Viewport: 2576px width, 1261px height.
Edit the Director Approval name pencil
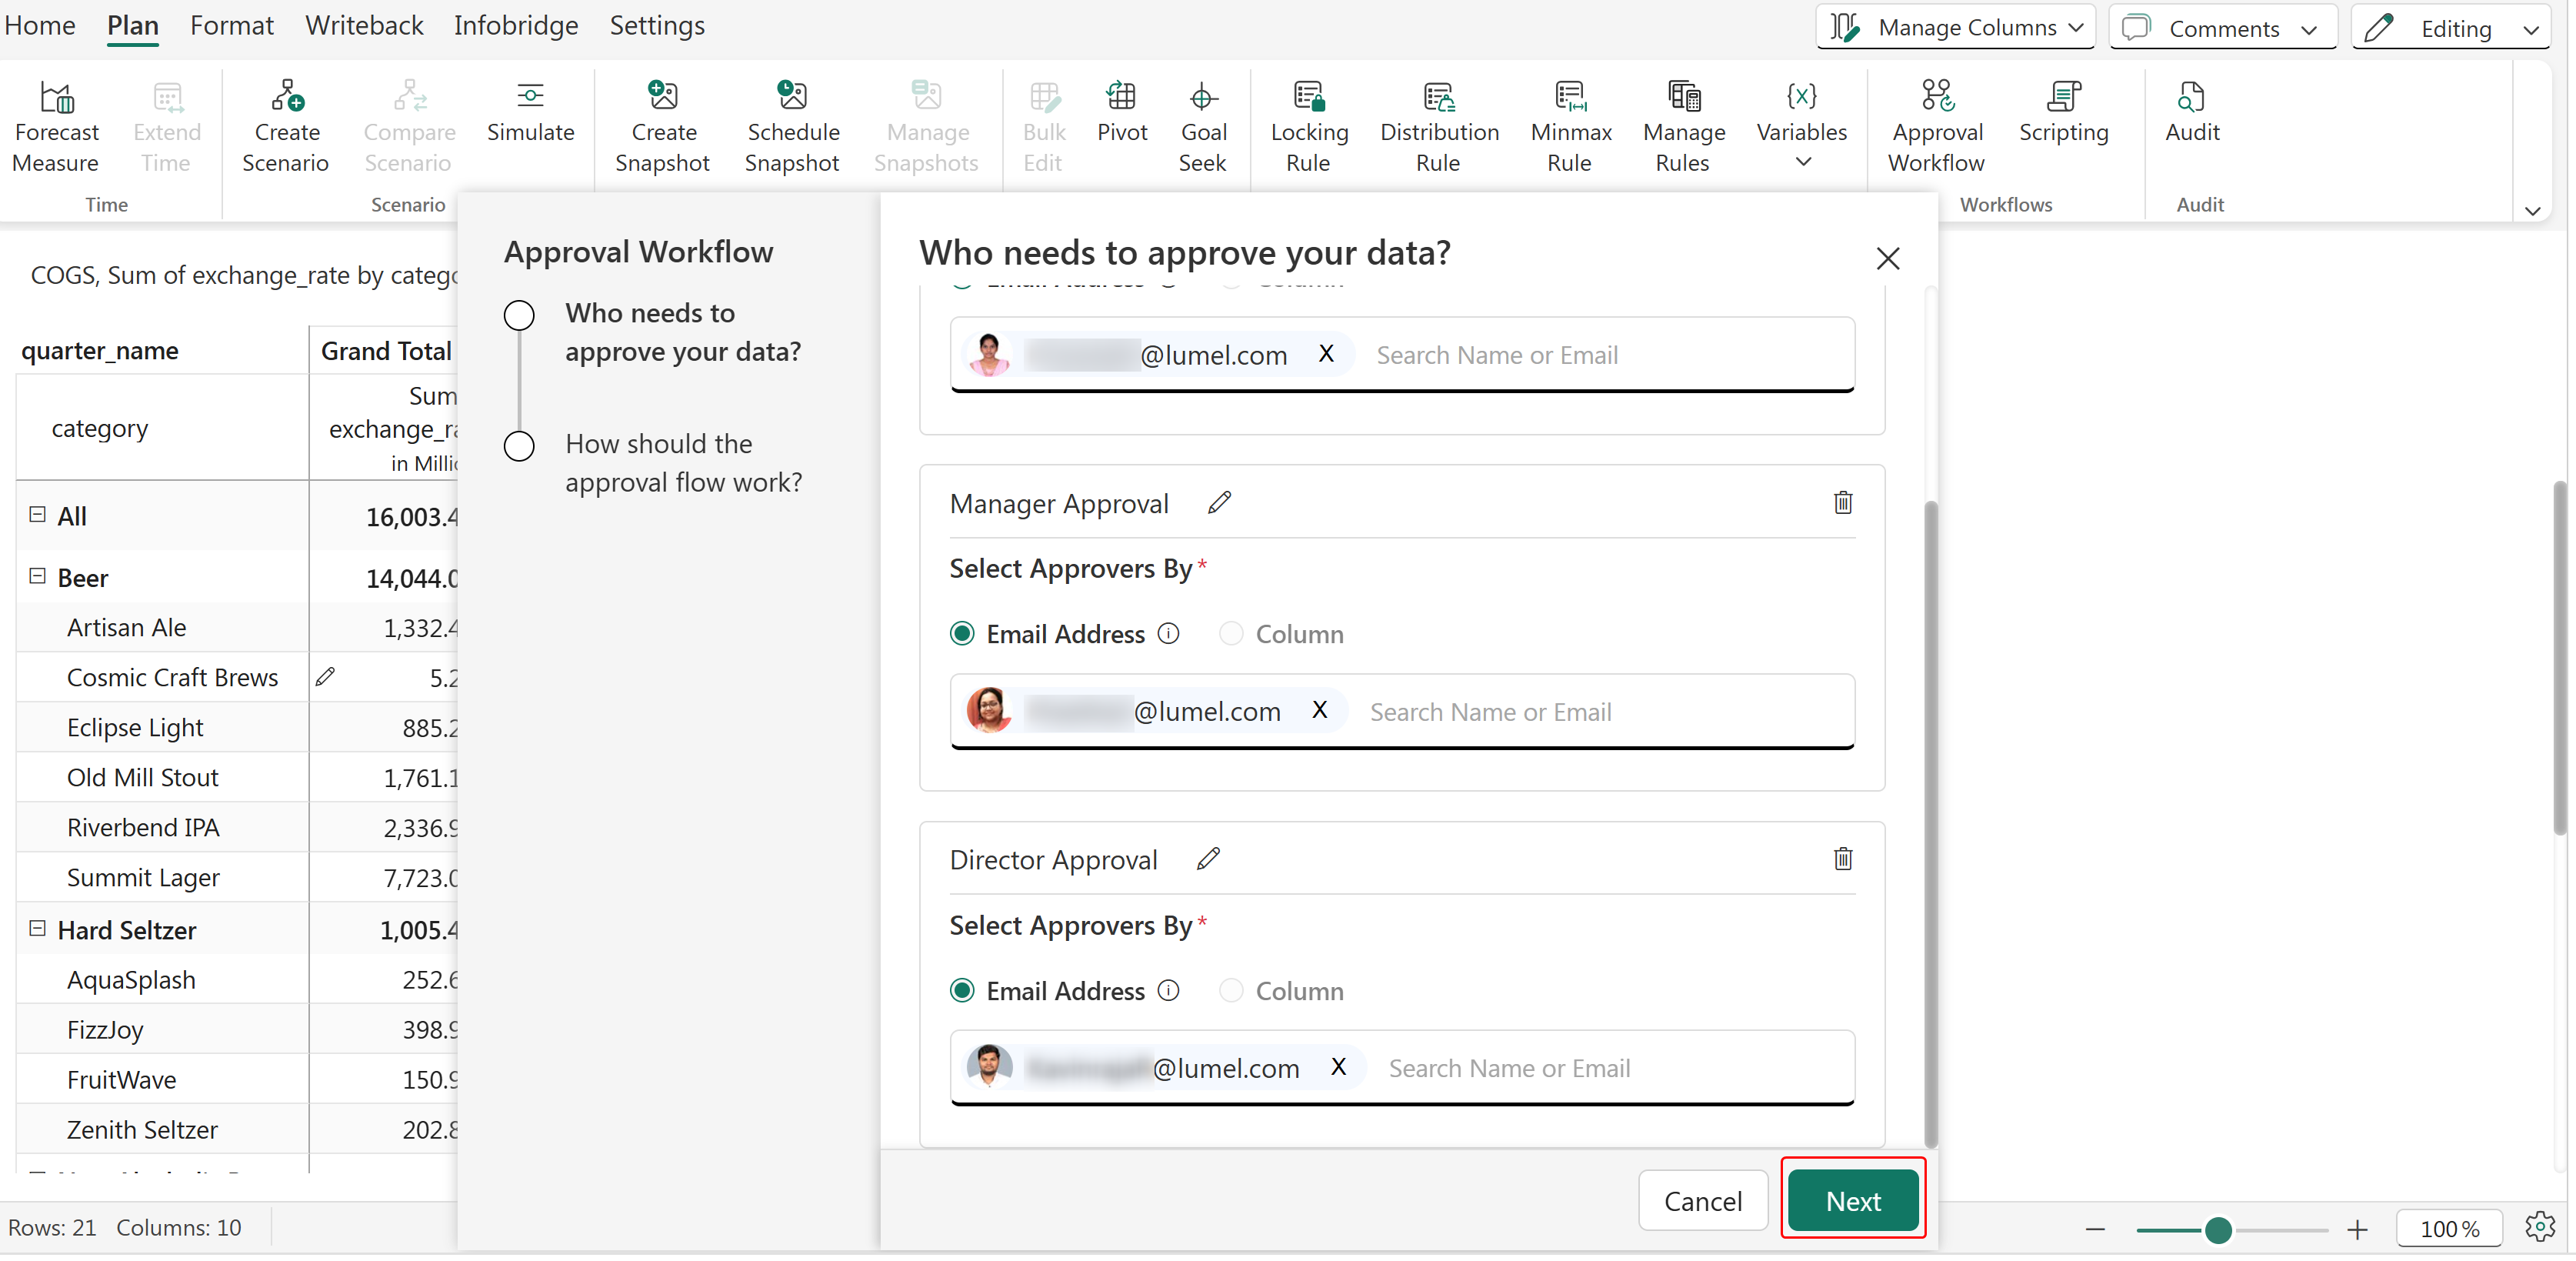1208,859
